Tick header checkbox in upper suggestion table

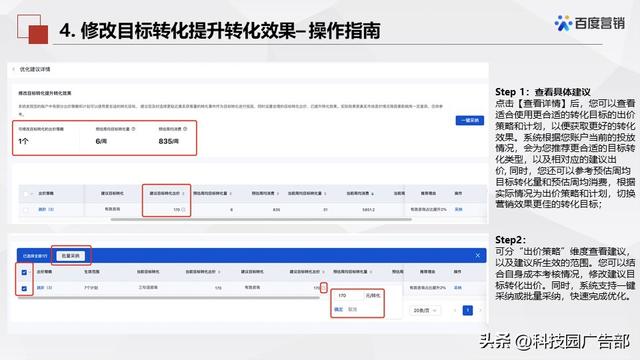26,193
